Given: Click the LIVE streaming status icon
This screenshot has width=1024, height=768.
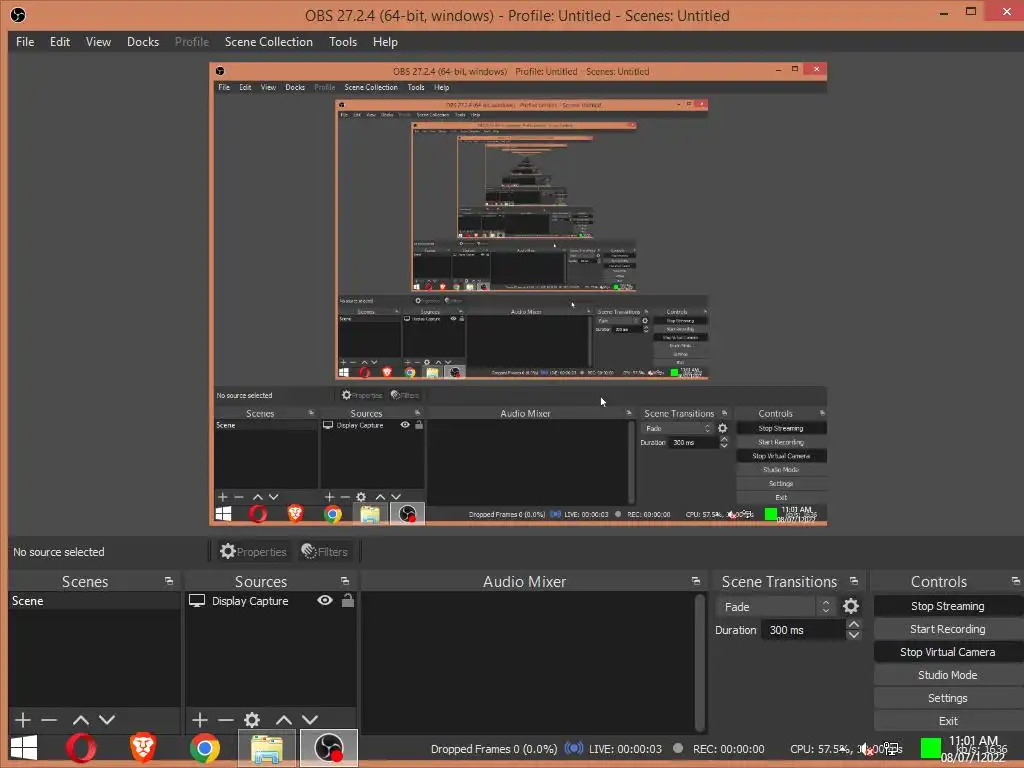Looking at the screenshot, I should (573, 748).
